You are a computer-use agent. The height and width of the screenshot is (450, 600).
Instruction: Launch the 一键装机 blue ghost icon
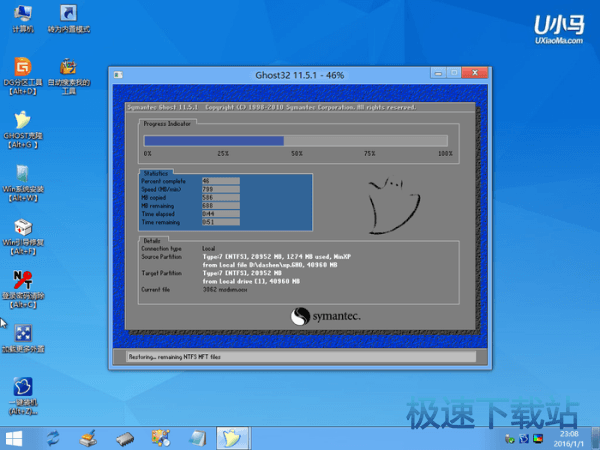(x=23, y=396)
